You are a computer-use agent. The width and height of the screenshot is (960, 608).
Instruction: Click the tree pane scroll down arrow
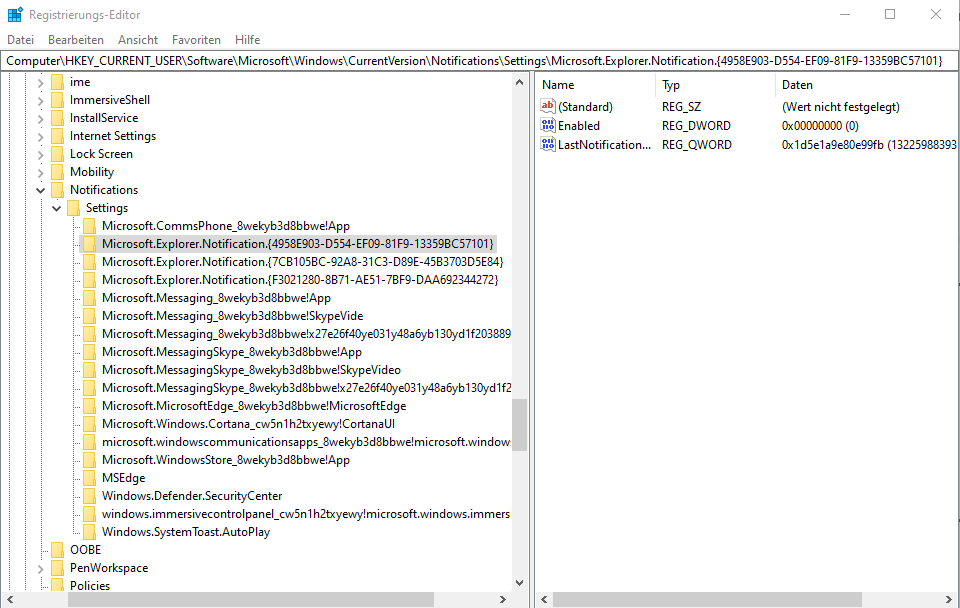point(519,583)
